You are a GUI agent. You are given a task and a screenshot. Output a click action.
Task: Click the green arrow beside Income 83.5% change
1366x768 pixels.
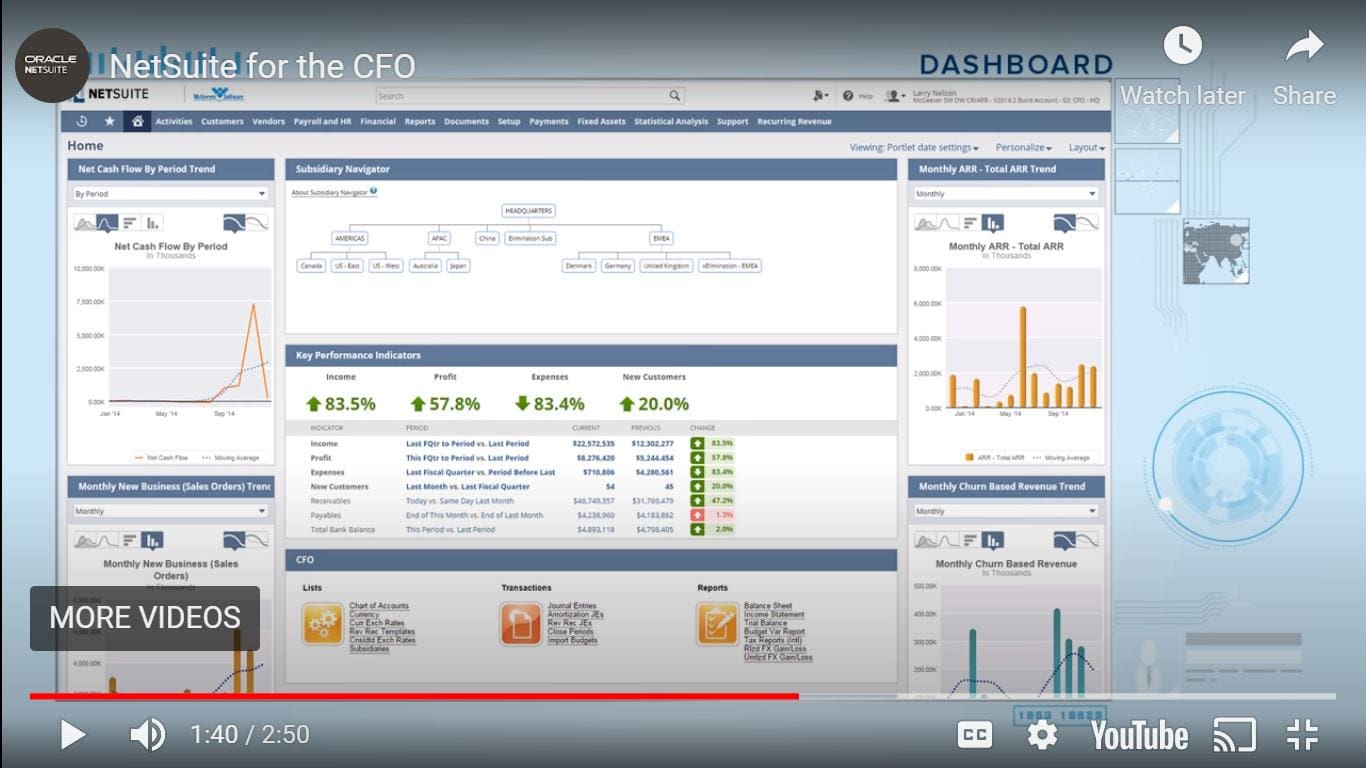tap(698, 443)
